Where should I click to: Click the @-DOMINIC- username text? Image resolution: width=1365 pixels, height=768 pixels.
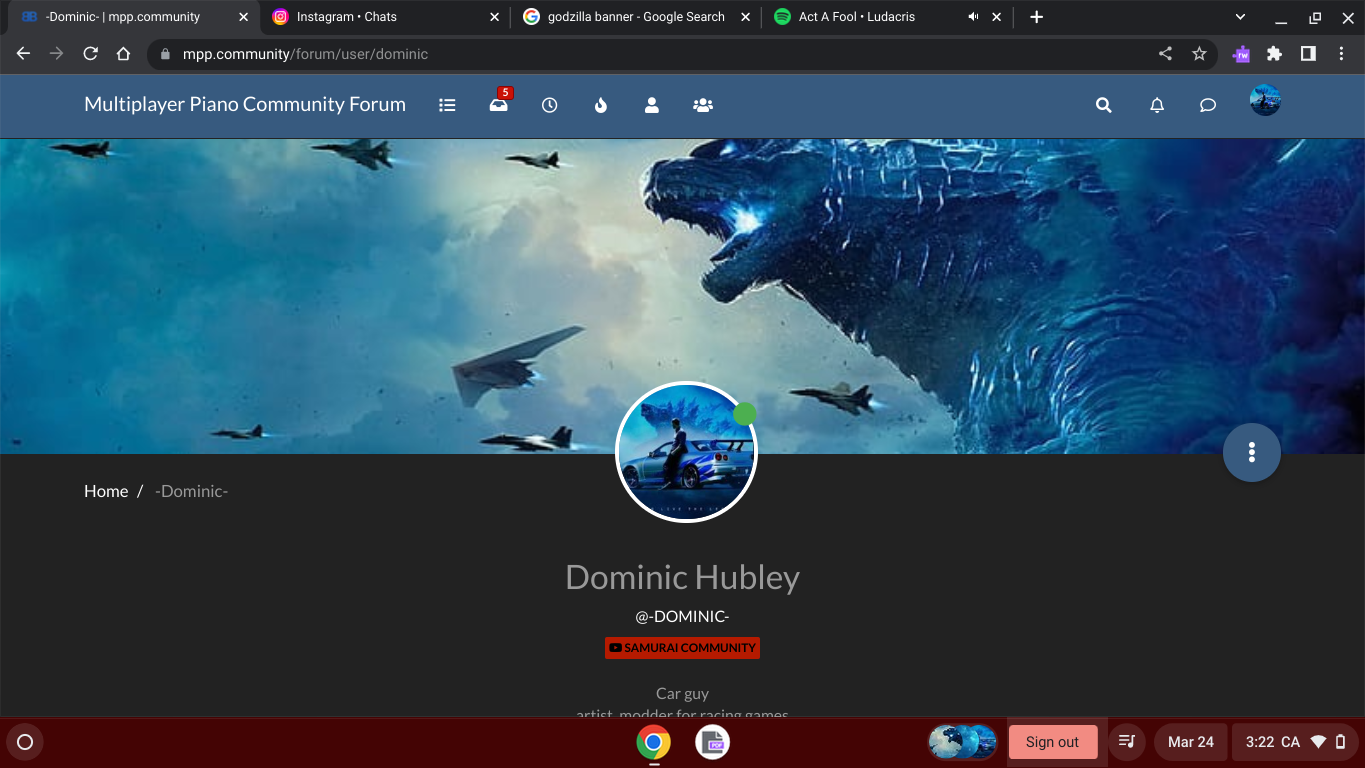682,616
